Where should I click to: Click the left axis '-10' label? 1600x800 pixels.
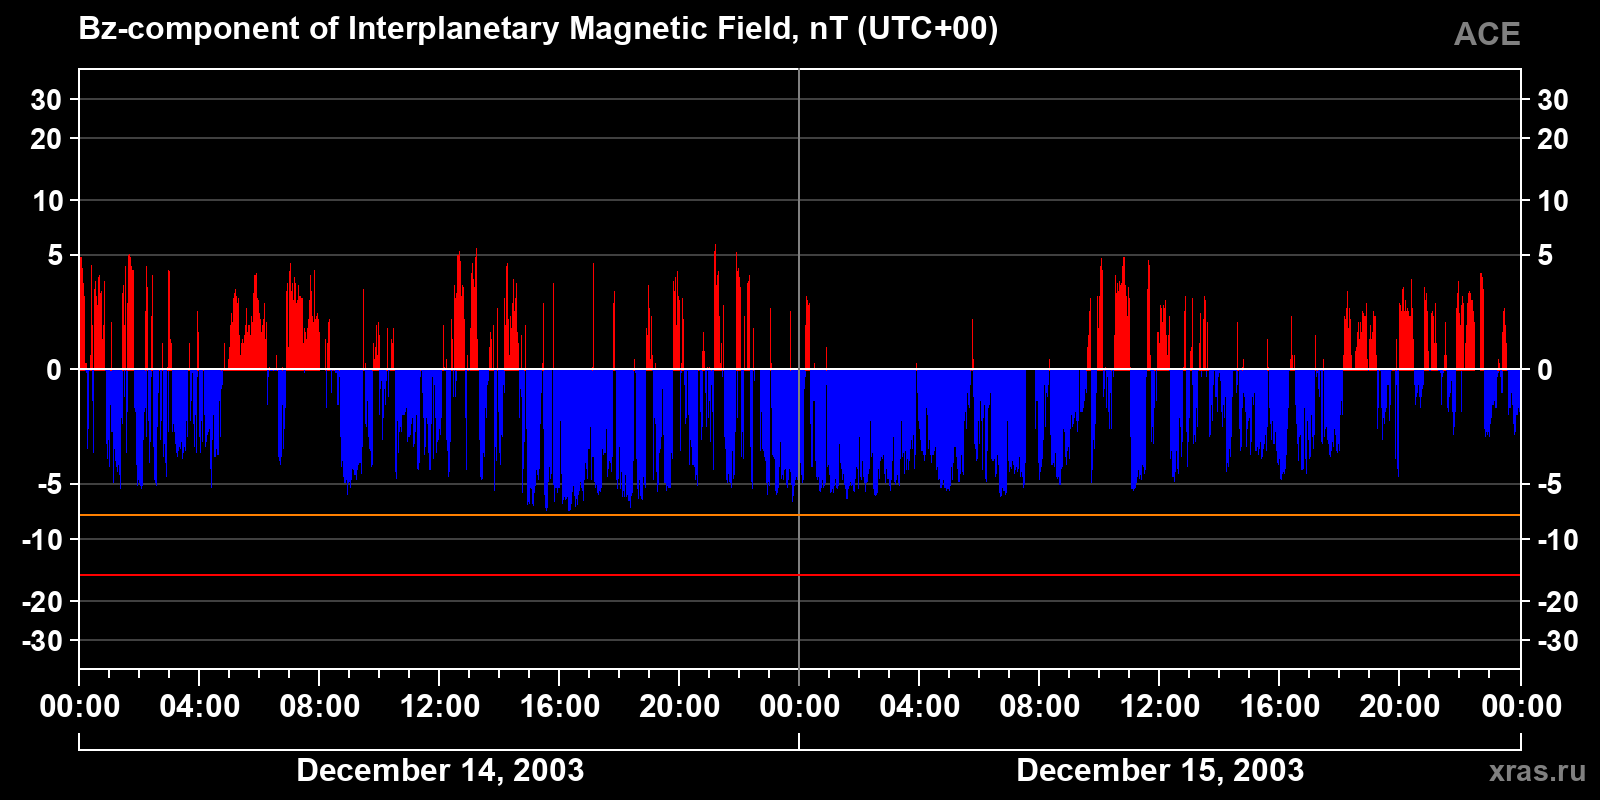point(44,540)
